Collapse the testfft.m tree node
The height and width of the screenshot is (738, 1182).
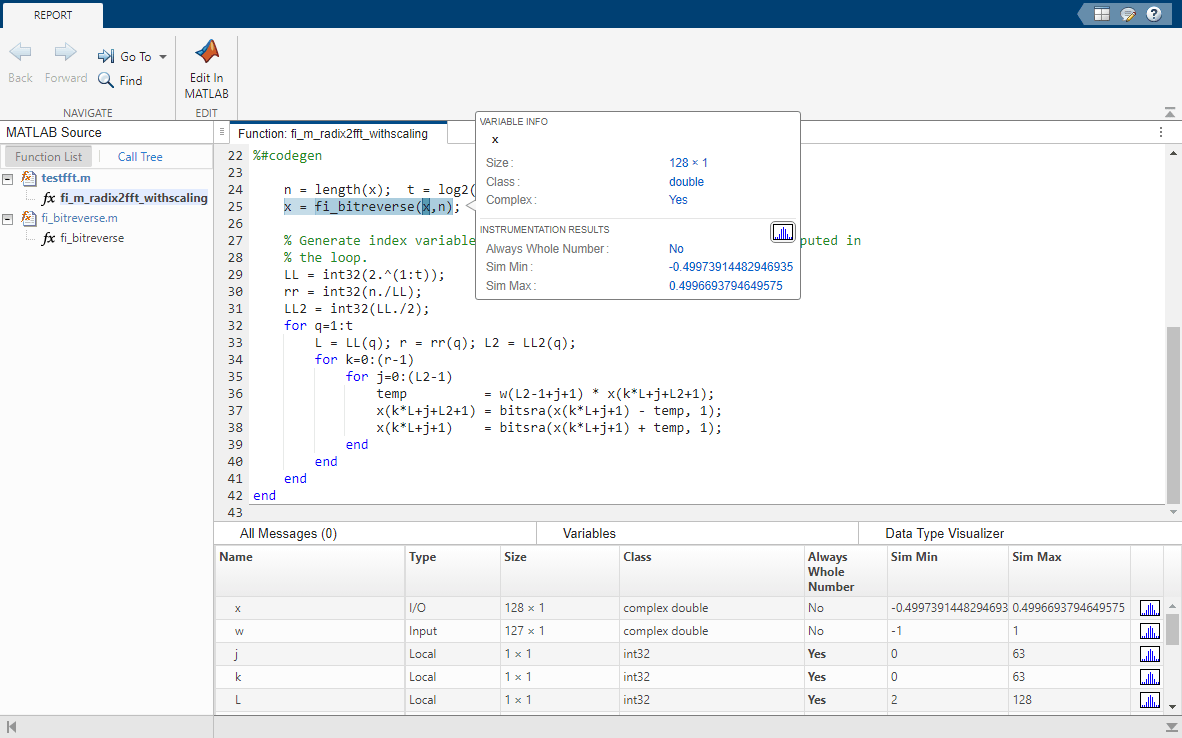click(x=8, y=179)
